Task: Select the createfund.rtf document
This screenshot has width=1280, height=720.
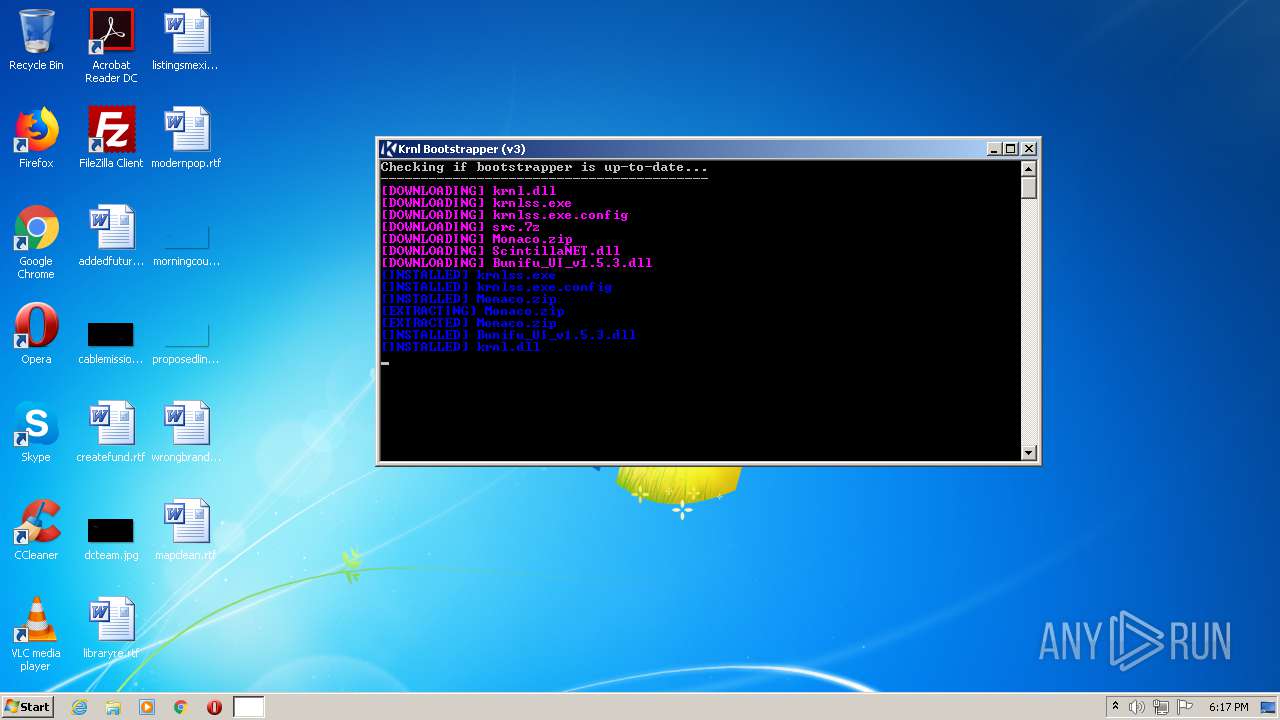Action: point(111,432)
